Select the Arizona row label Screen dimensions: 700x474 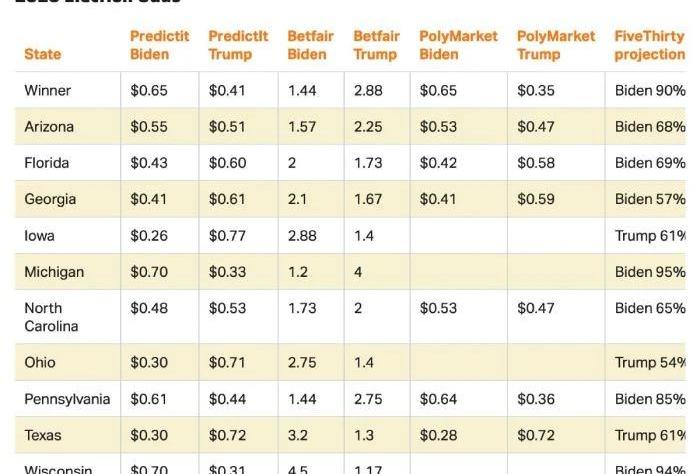point(49,127)
